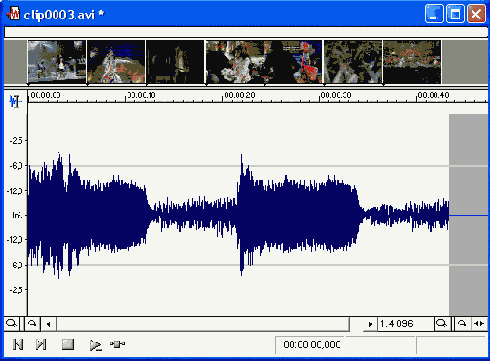Image resolution: width=490 pixels, height=361 pixels.
Task: Click the level zoom in icon beside bottom-left magnifier
Action: 32,324
